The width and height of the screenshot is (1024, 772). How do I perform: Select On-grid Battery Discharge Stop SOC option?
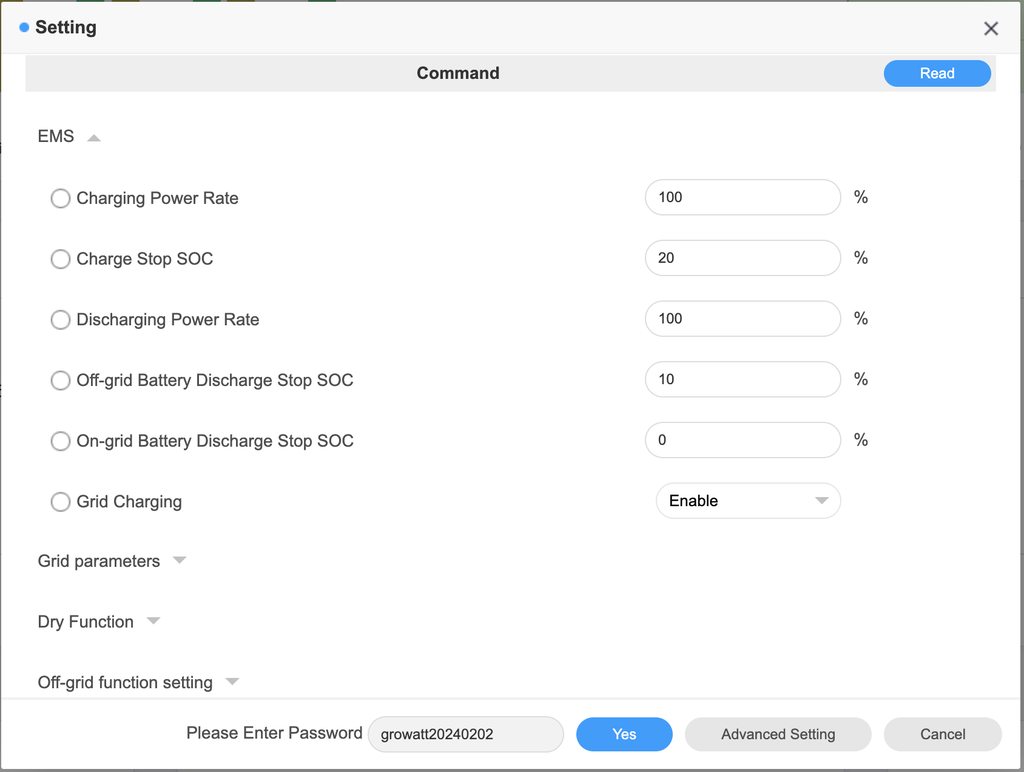point(61,441)
